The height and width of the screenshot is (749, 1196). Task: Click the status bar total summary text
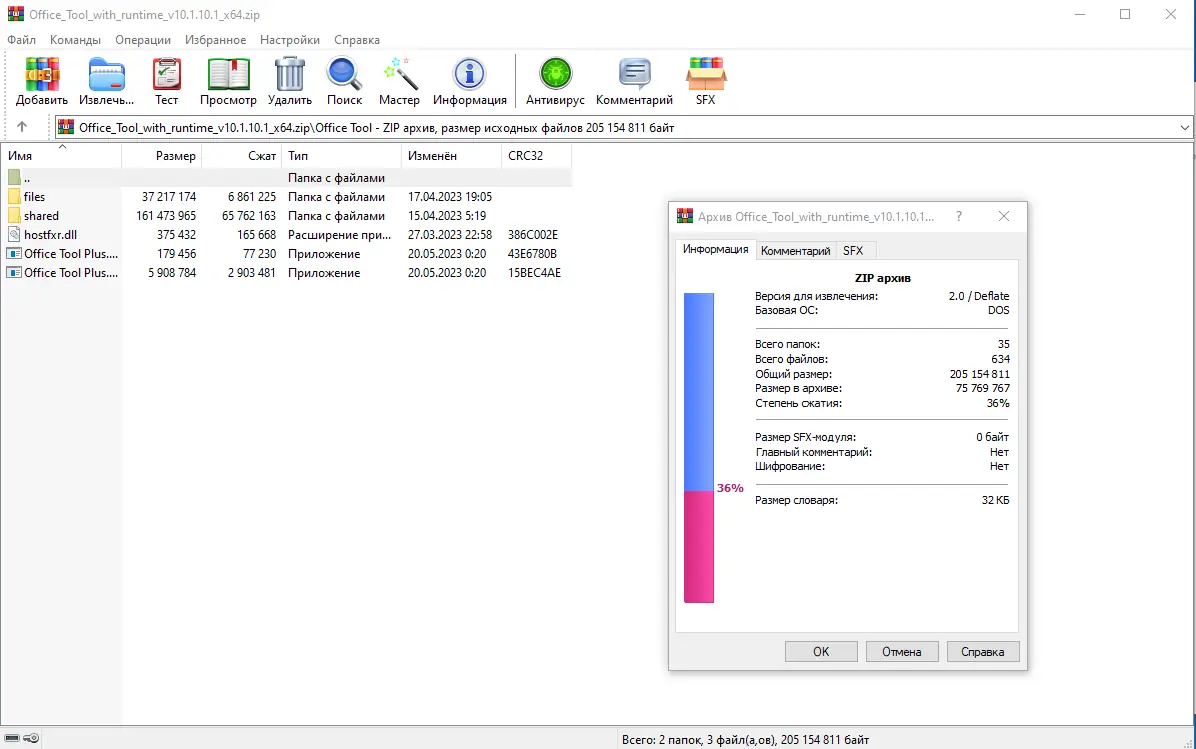pos(745,739)
